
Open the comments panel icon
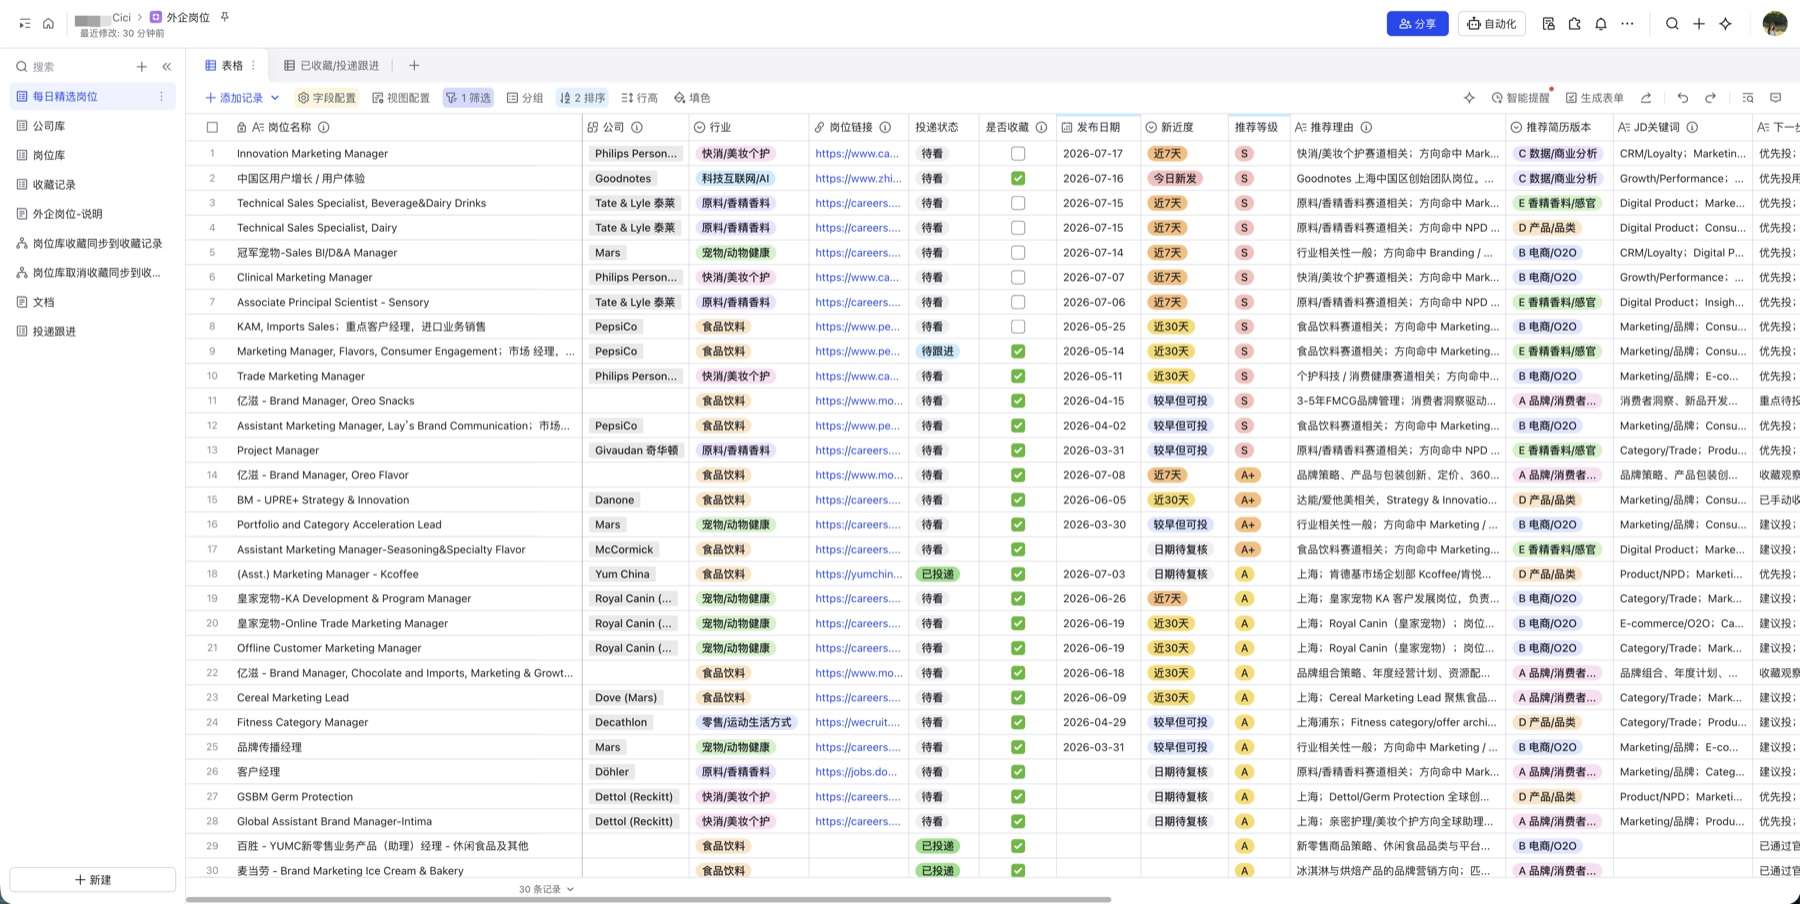1776,98
